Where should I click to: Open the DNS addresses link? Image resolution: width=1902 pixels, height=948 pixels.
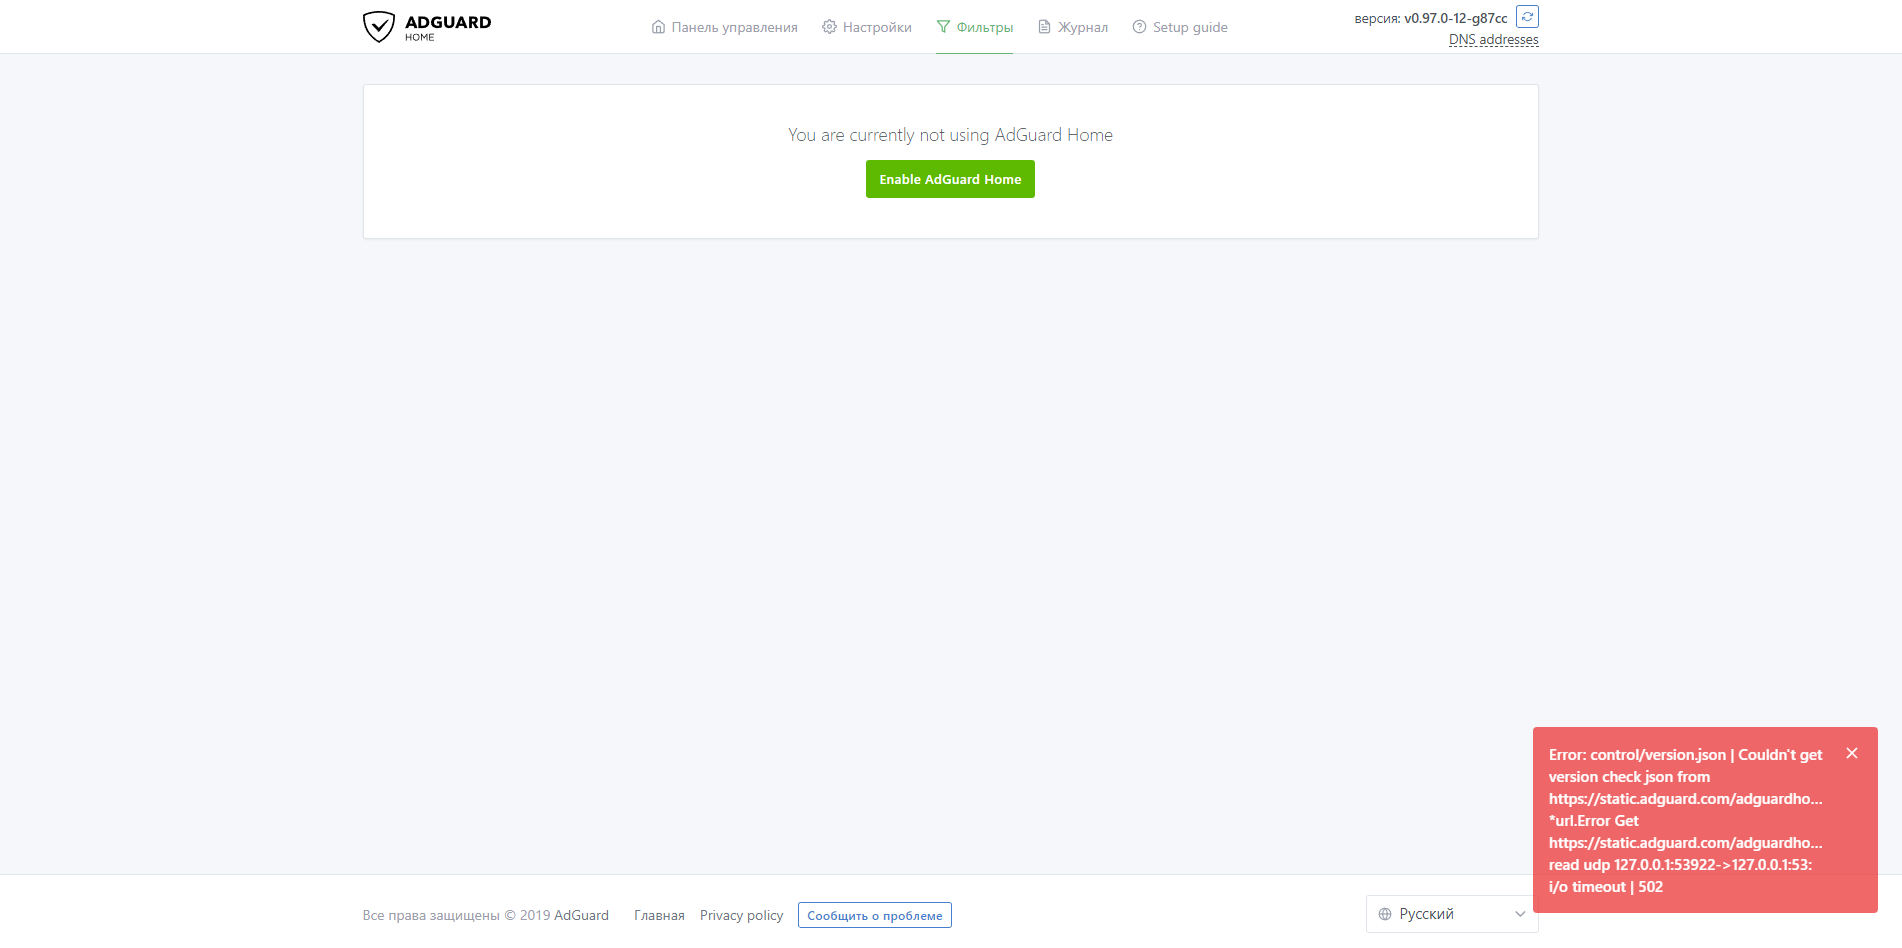coord(1493,39)
